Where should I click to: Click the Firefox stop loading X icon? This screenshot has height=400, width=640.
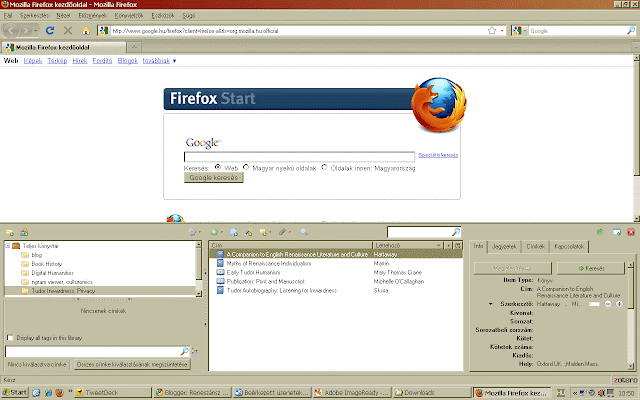(68, 31)
